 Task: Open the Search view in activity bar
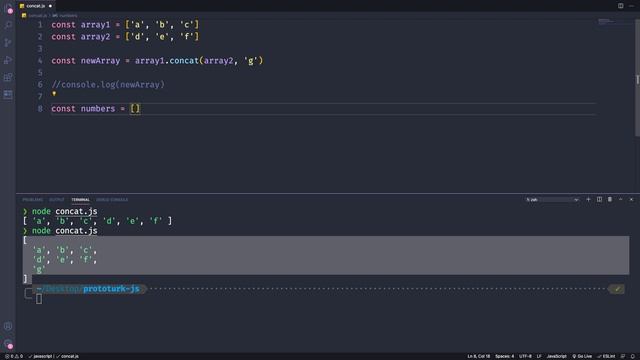[8, 25]
